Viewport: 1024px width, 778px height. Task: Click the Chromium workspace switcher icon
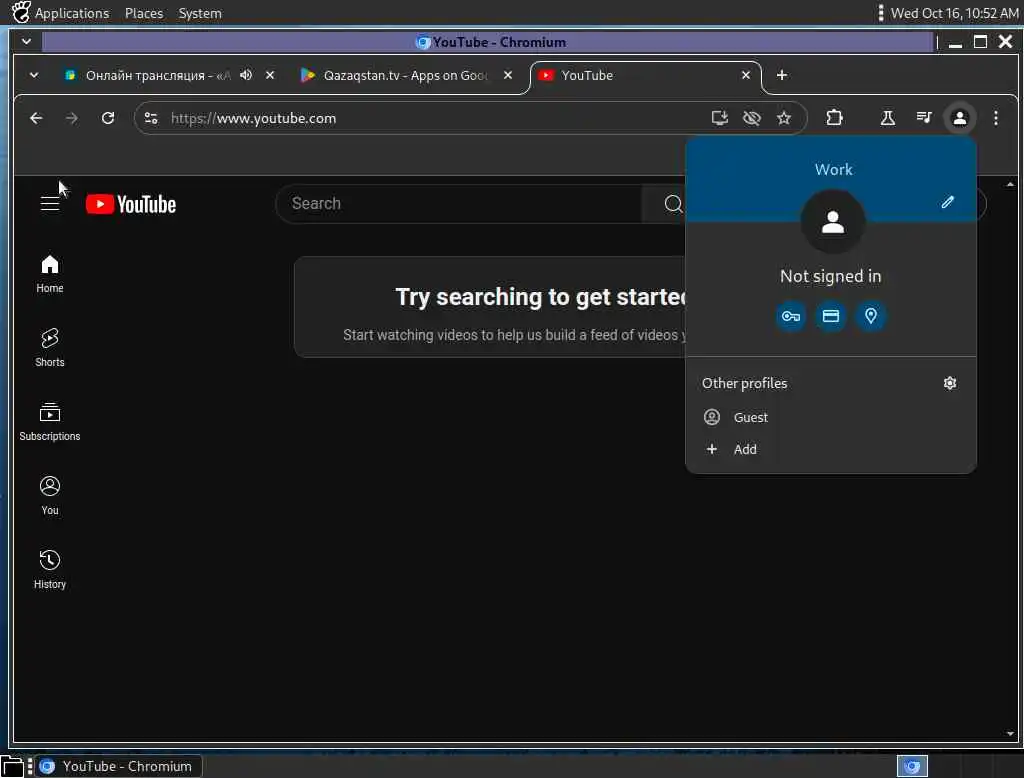point(912,766)
